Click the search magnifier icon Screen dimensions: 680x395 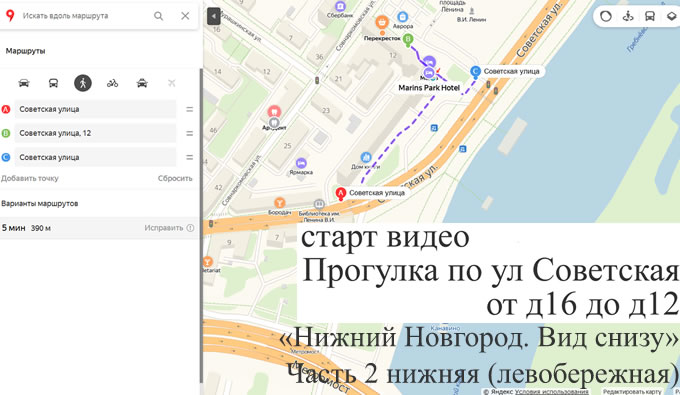(159, 16)
